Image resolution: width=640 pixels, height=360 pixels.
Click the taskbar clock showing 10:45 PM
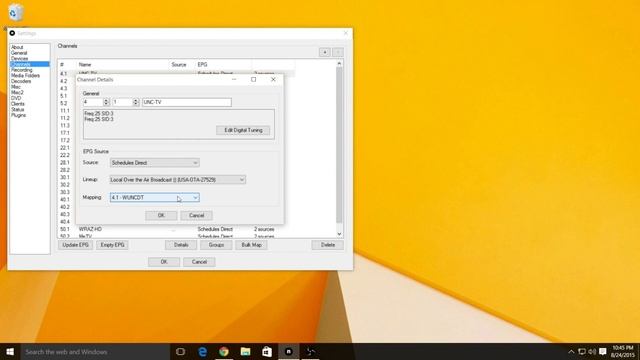pyautogui.click(x=623, y=351)
